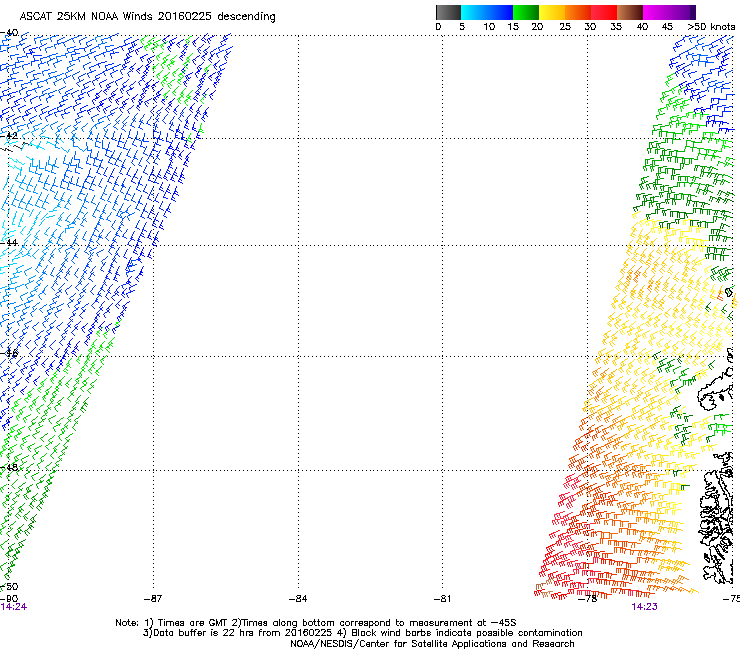The width and height of the screenshot is (740, 650).
Task: Click the -87 longitude label
Action: (153, 599)
